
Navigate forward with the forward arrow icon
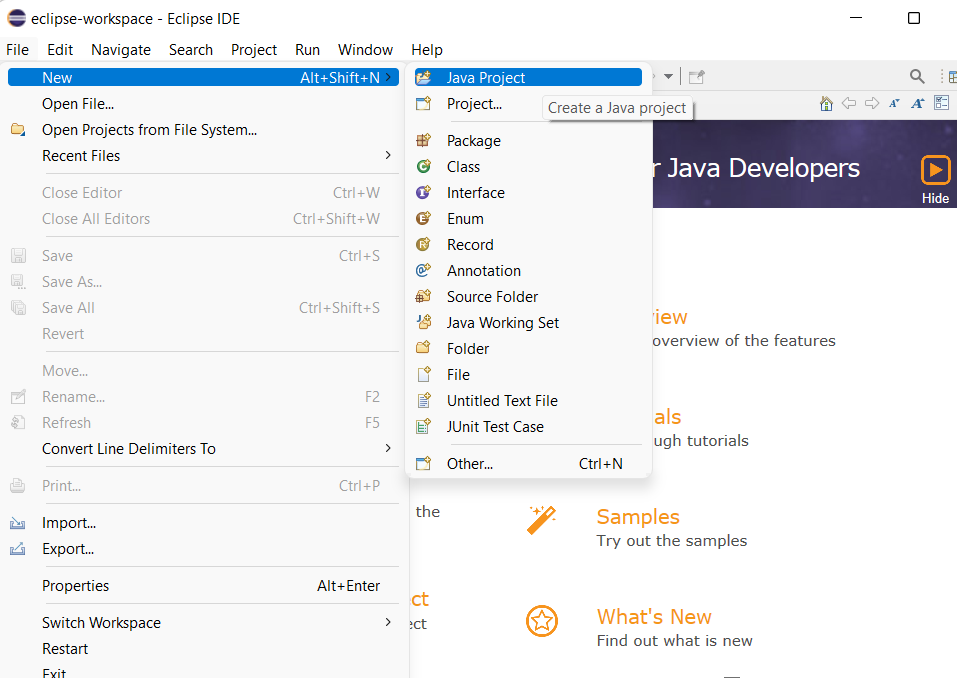[871, 102]
